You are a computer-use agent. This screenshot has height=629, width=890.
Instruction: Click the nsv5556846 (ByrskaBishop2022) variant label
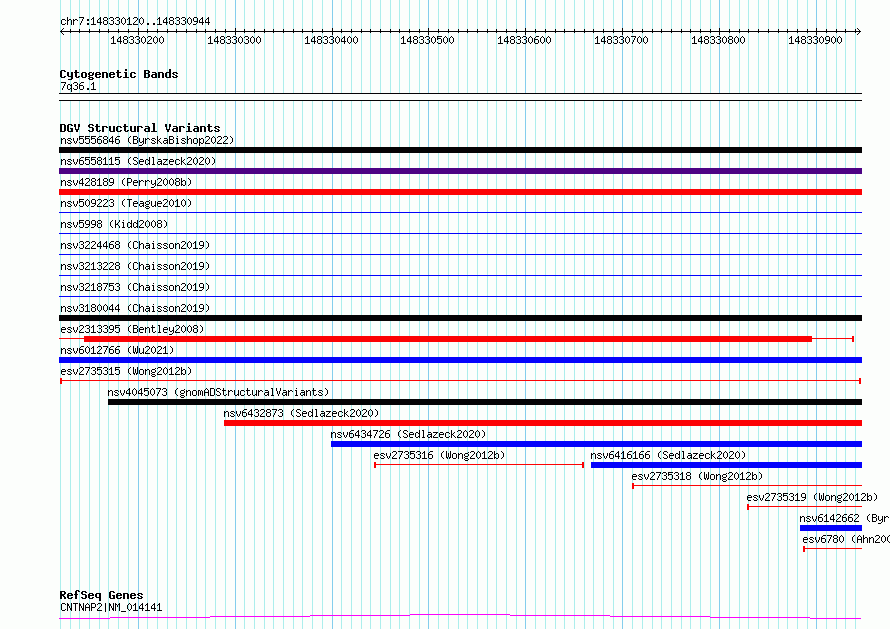pyautogui.click(x=147, y=141)
